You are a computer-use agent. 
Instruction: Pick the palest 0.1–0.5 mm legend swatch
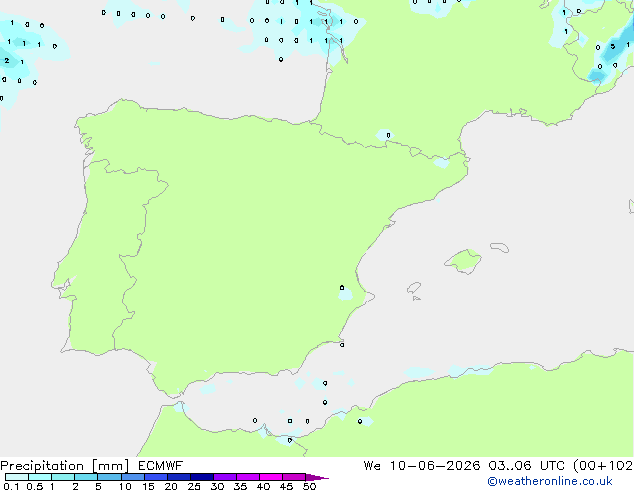(17, 477)
